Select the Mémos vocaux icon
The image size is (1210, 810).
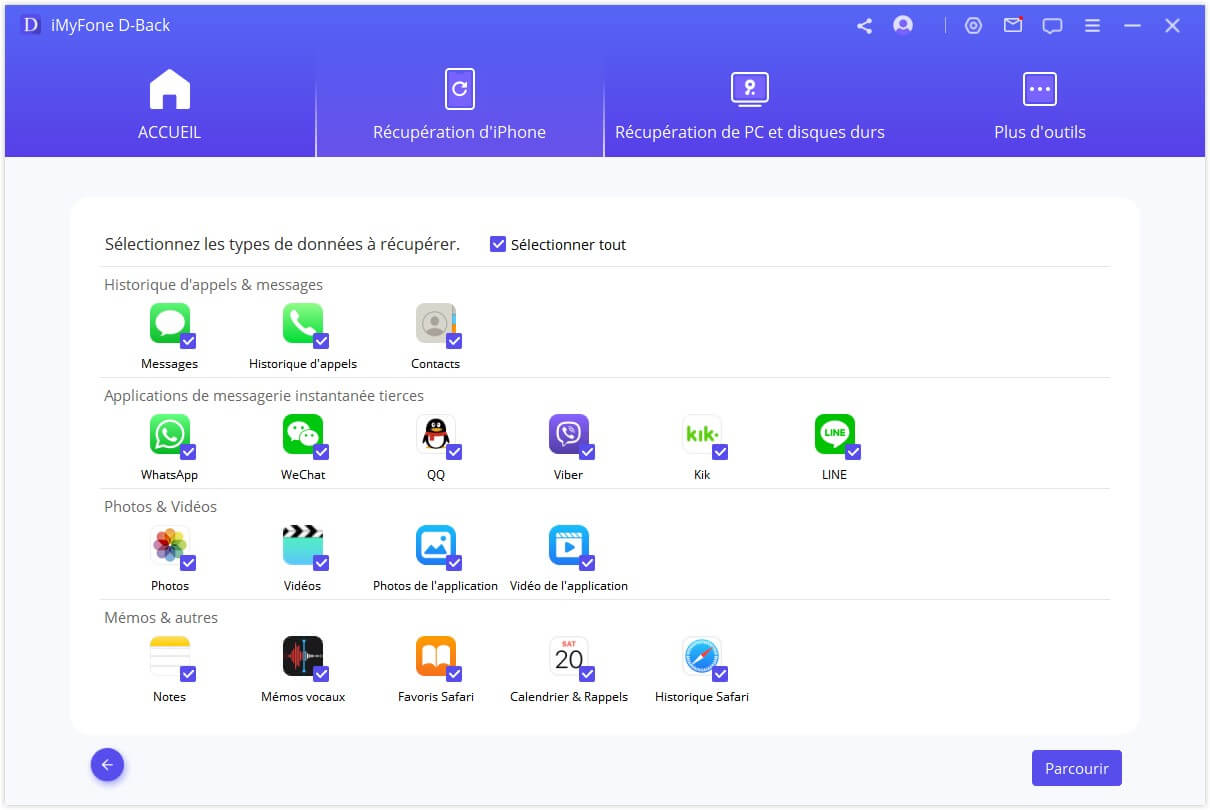coord(302,657)
